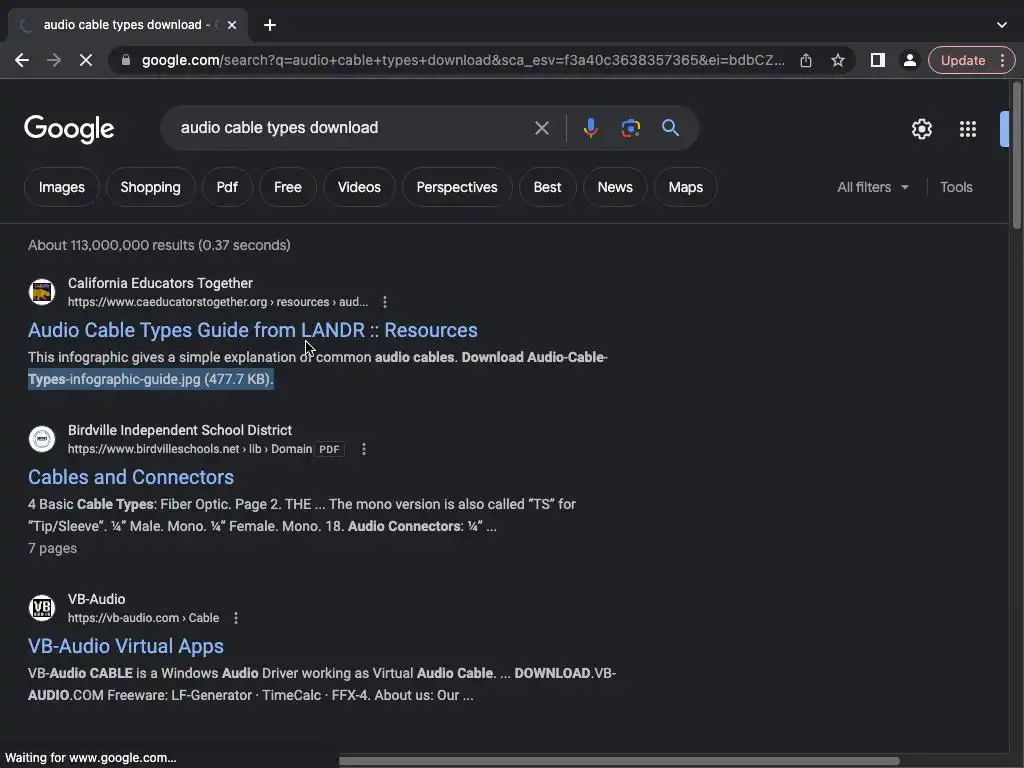View site information lock icon
Viewport: 1024px width, 768px height.
click(126, 60)
